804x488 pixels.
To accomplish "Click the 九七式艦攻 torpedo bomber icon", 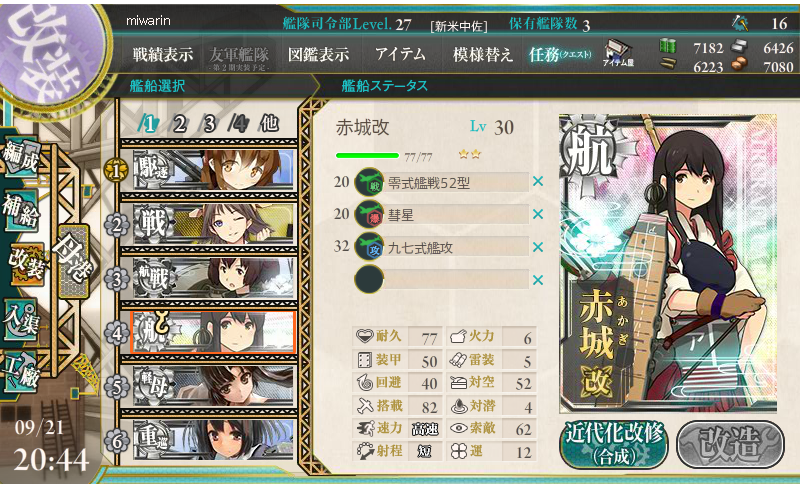I will (x=369, y=247).
